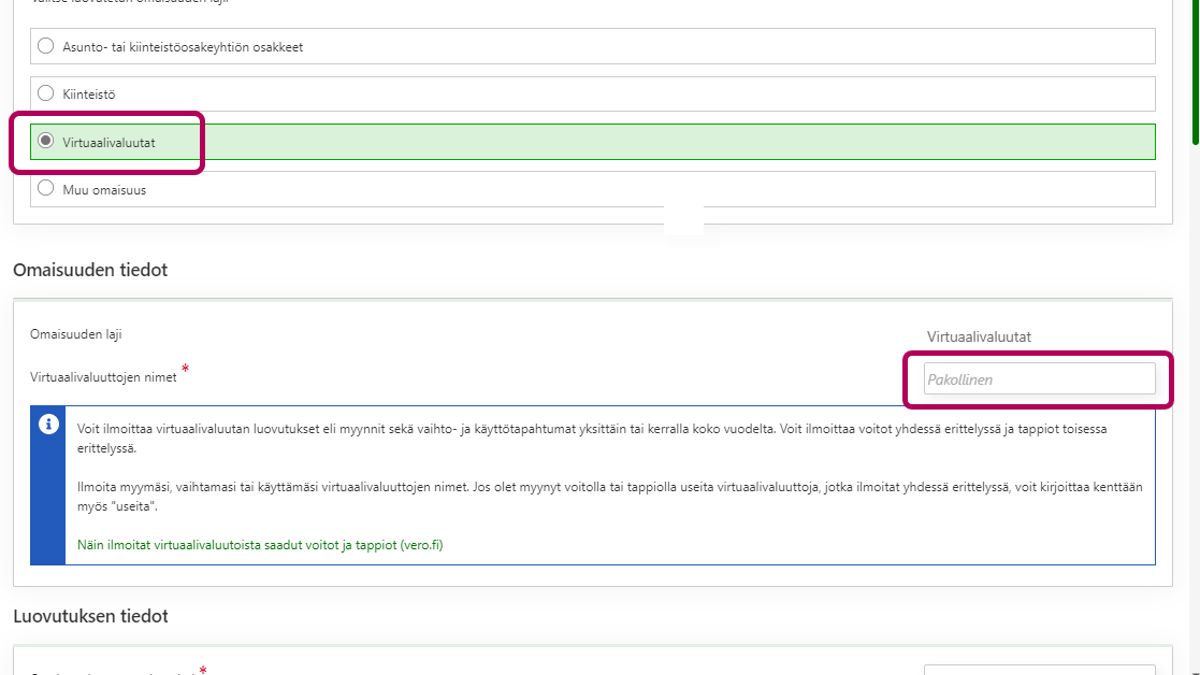The image size is (1200, 675).
Task: Click the red asterisk in Luovutuksen tiedot section
Action: (205, 670)
